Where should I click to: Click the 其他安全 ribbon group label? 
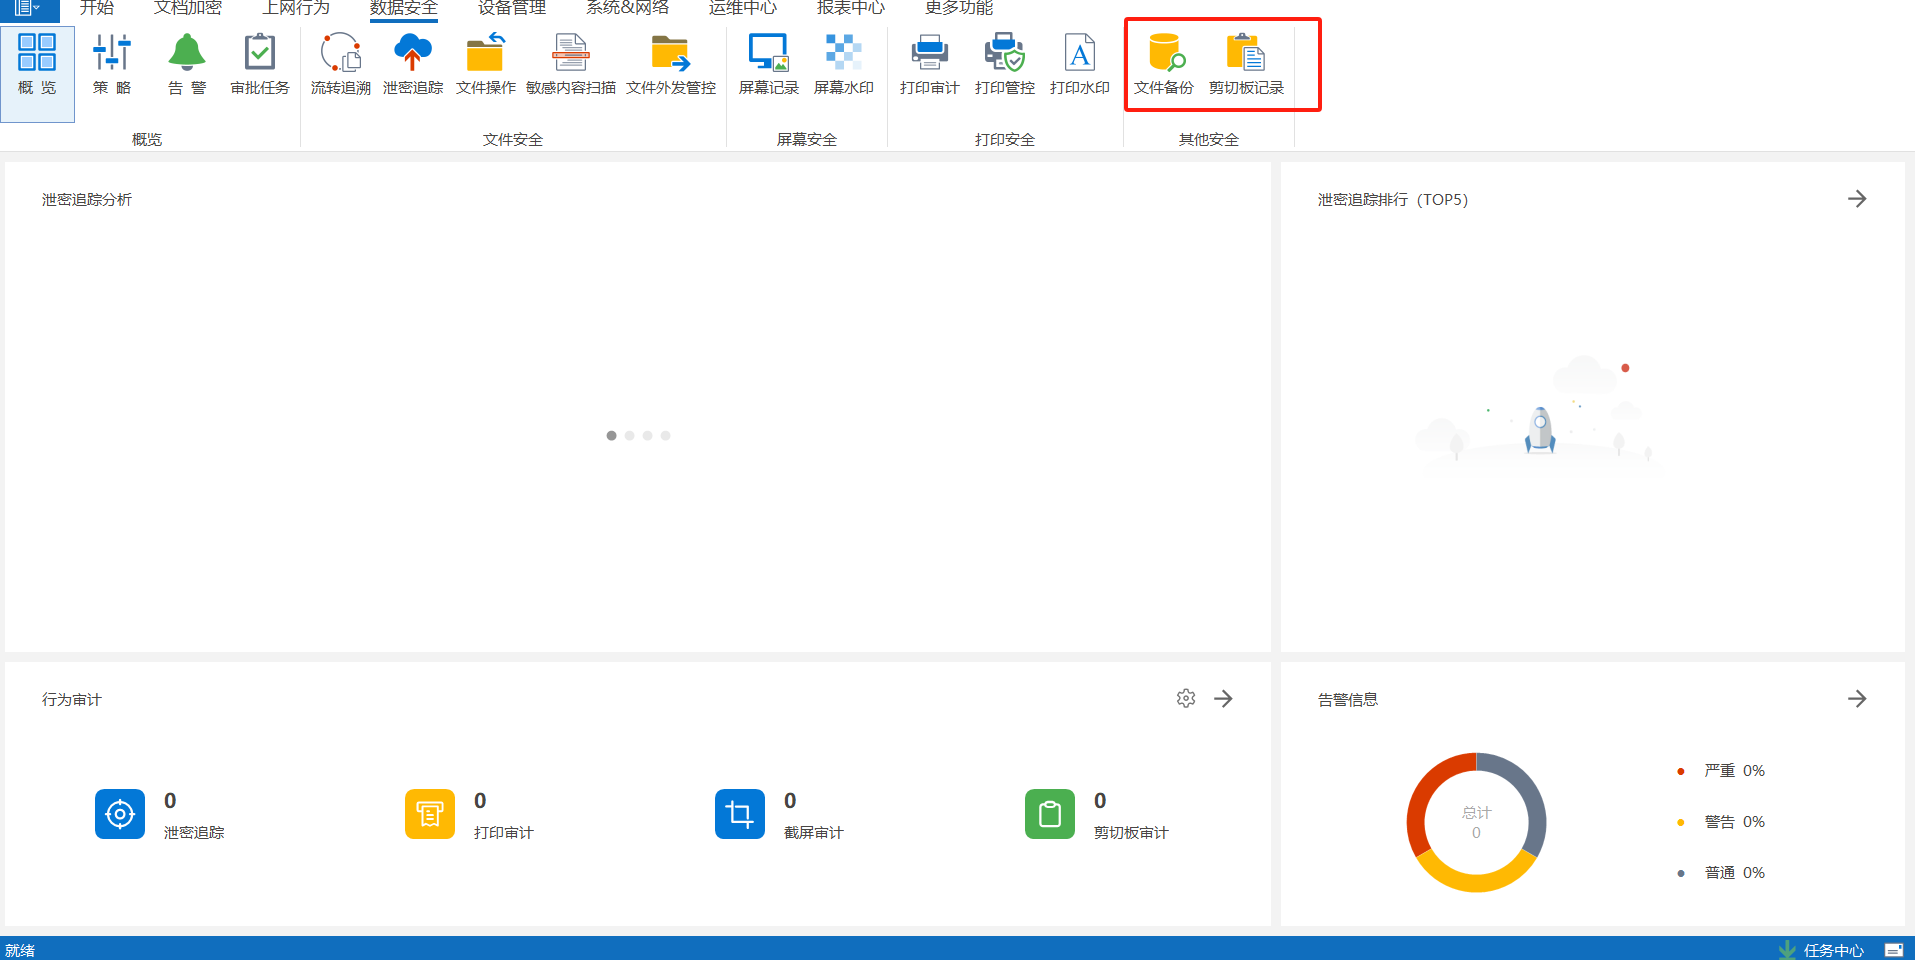[1209, 140]
